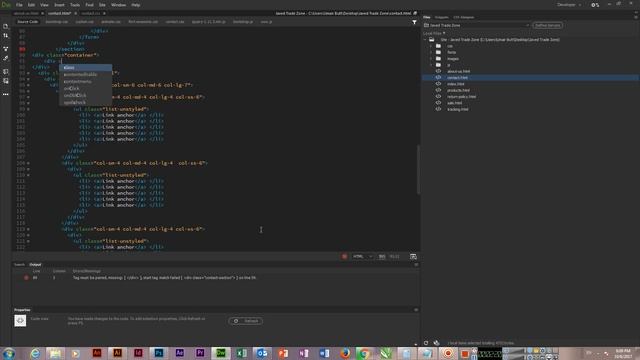The image size is (640, 360).
Task: Expand the fonts folder in Files panel
Action: (x=431, y=52)
